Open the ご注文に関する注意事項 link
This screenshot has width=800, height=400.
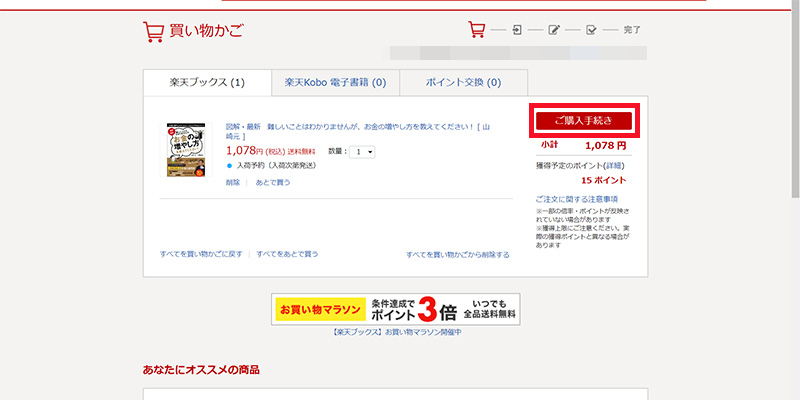[x=576, y=199]
